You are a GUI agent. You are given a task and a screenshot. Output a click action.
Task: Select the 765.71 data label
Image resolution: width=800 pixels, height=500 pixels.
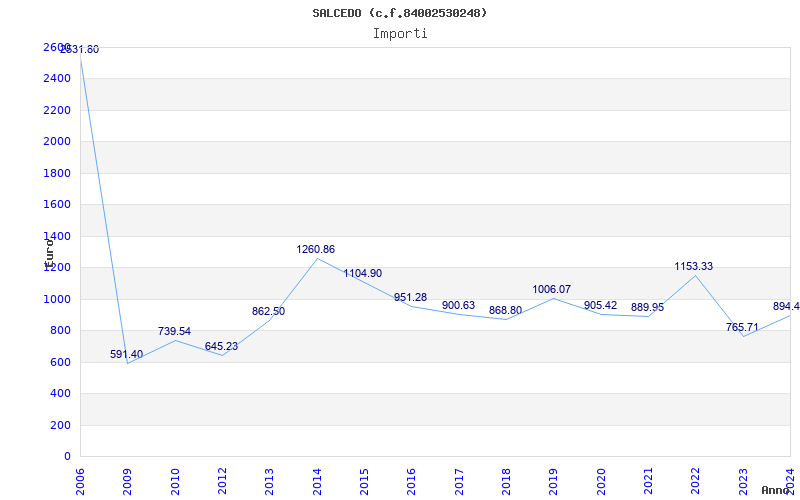tap(742, 327)
